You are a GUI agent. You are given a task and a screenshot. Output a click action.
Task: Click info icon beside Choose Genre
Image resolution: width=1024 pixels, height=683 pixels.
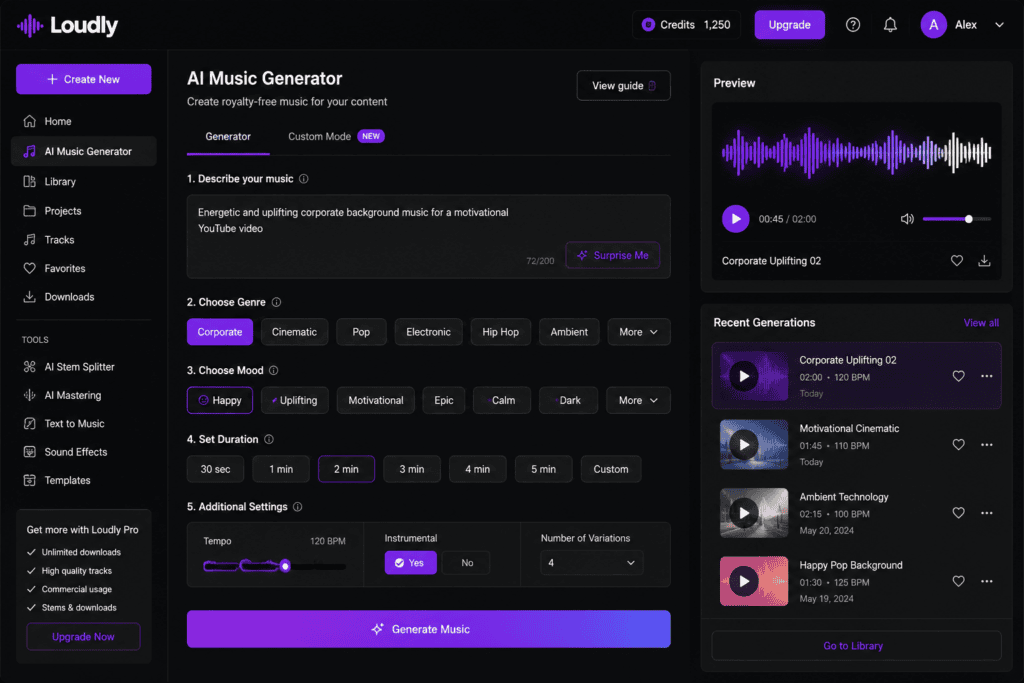(x=276, y=302)
